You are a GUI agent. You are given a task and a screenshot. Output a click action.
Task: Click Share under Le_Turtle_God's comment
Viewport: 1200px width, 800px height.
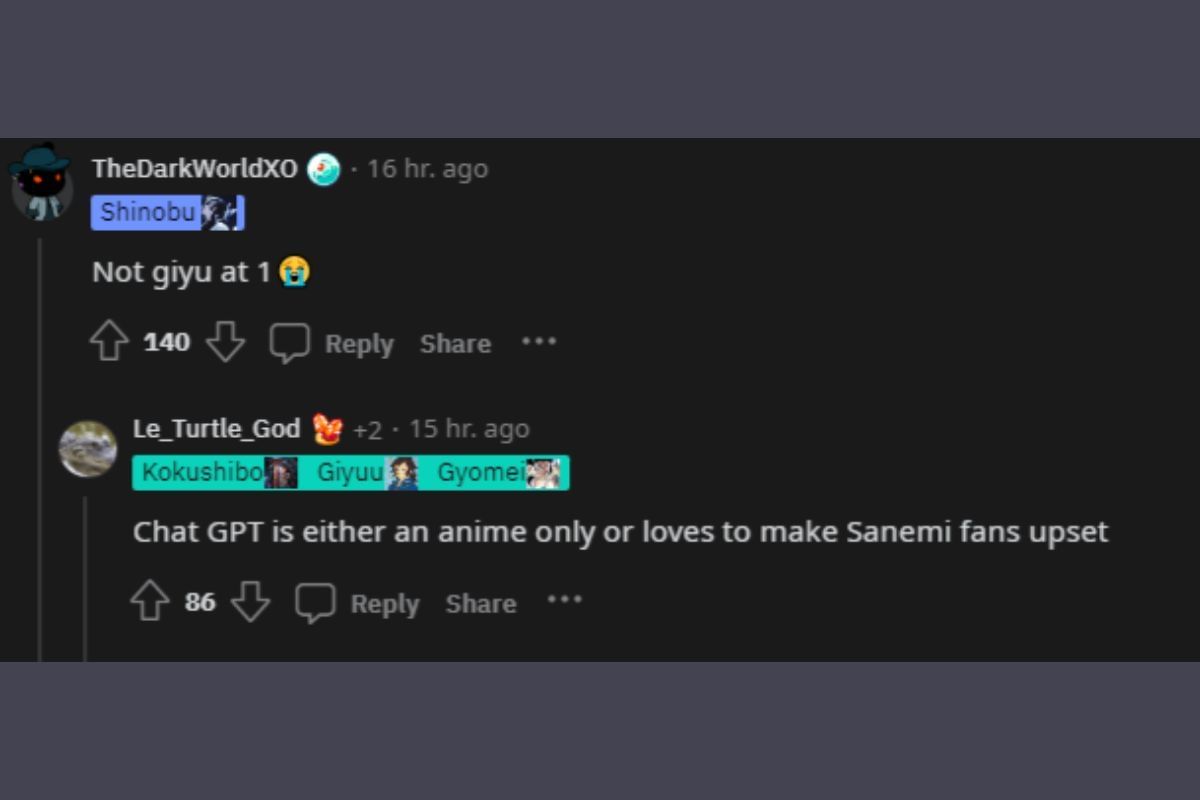(481, 602)
